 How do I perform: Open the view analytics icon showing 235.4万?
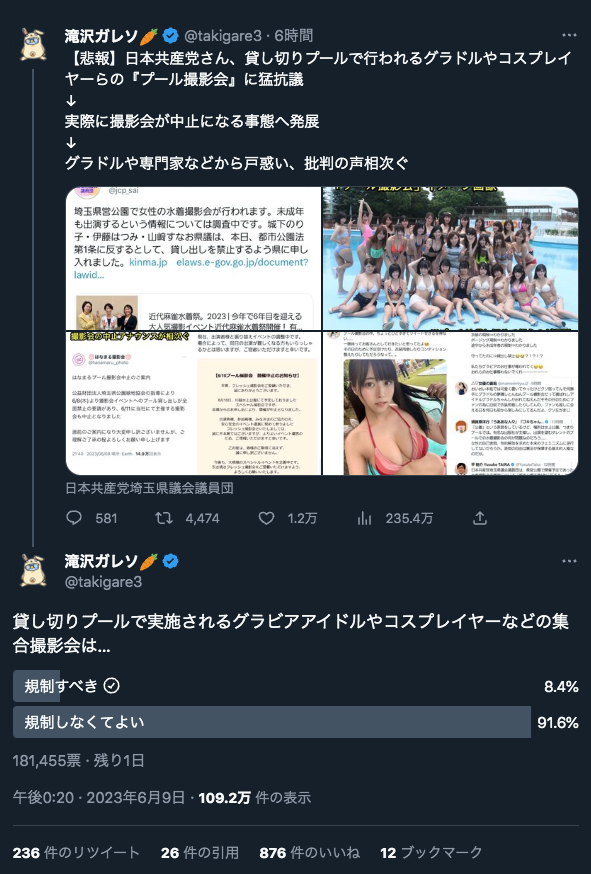(x=364, y=518)
